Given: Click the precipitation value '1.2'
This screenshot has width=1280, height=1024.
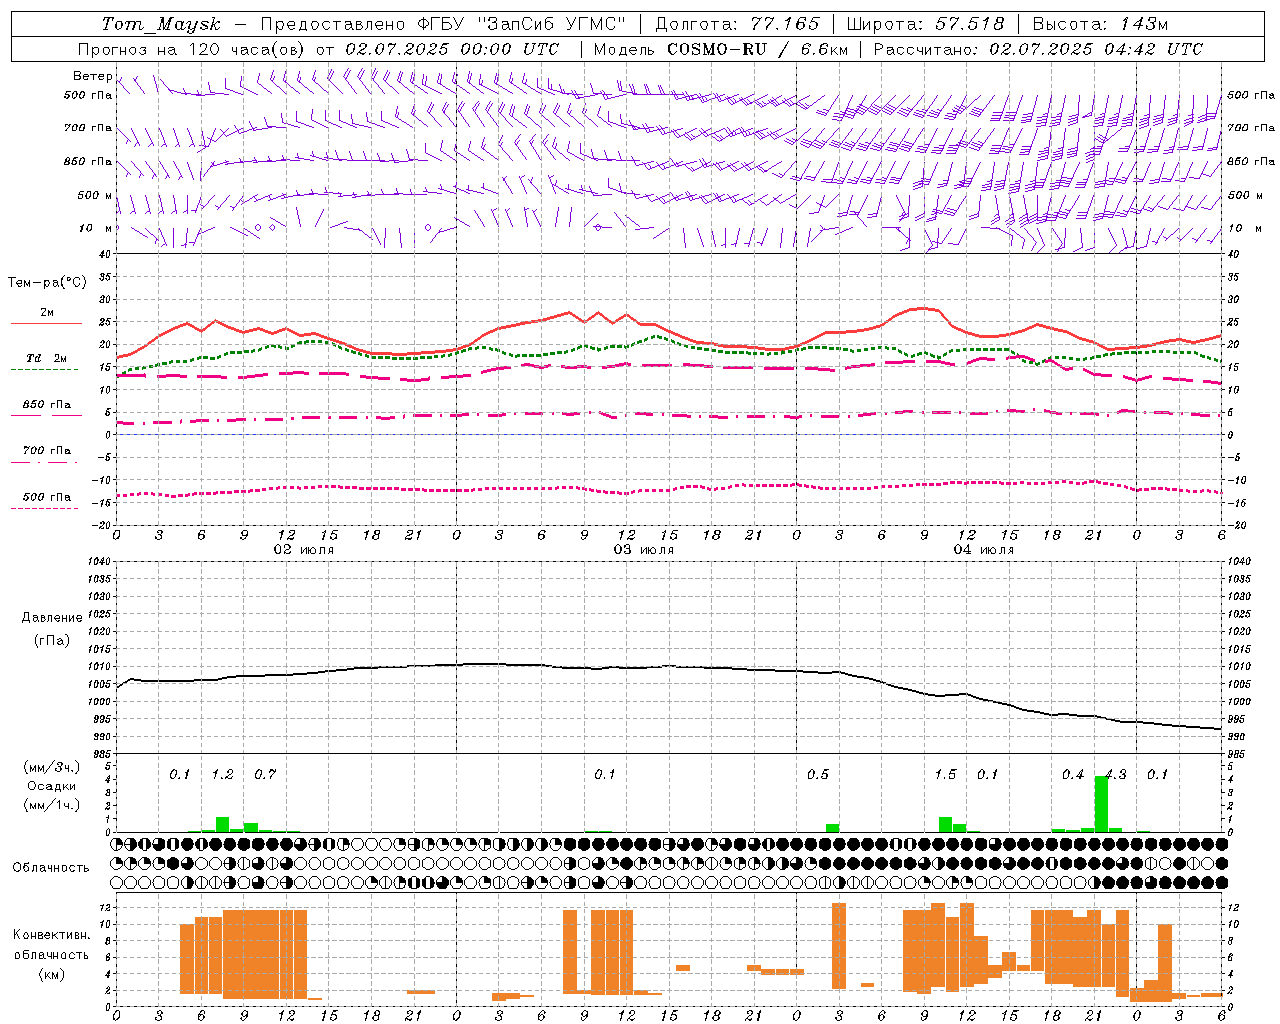Looking at the screenshot, I should 222,775.
